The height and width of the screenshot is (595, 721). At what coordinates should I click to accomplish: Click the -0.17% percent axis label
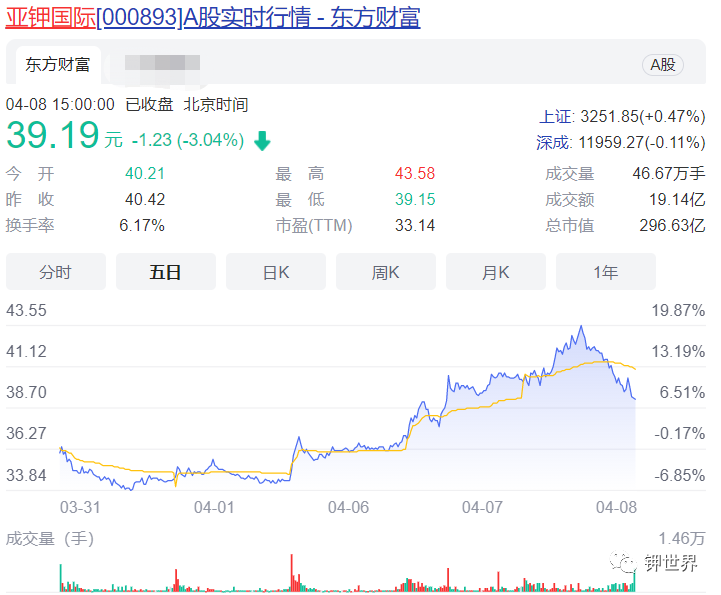coord(680,434)
